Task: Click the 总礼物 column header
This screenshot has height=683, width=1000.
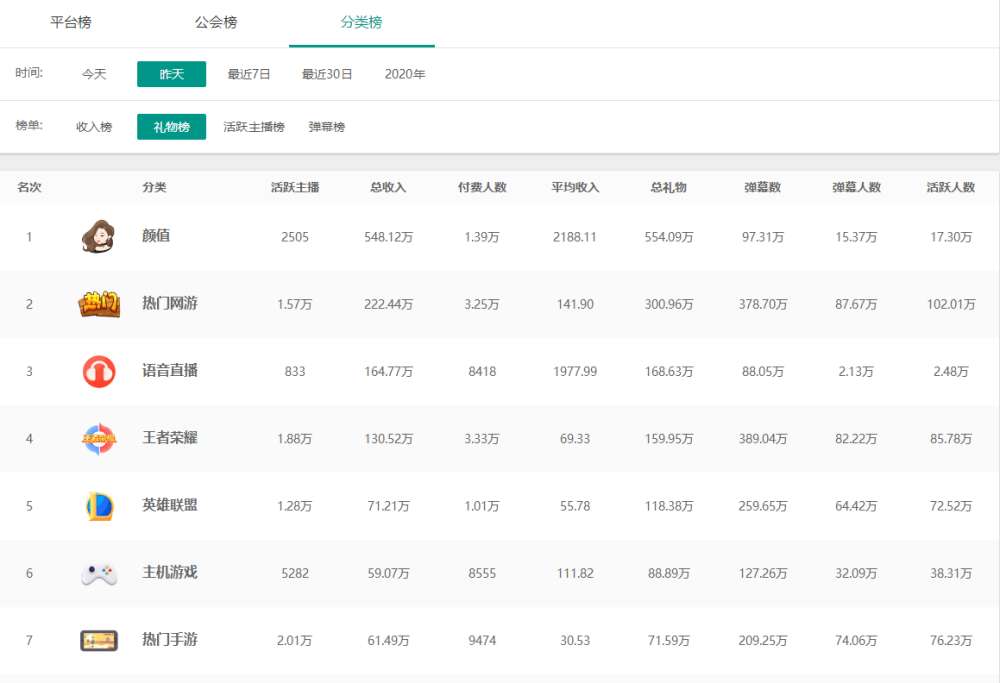Action: click(668, 187)
